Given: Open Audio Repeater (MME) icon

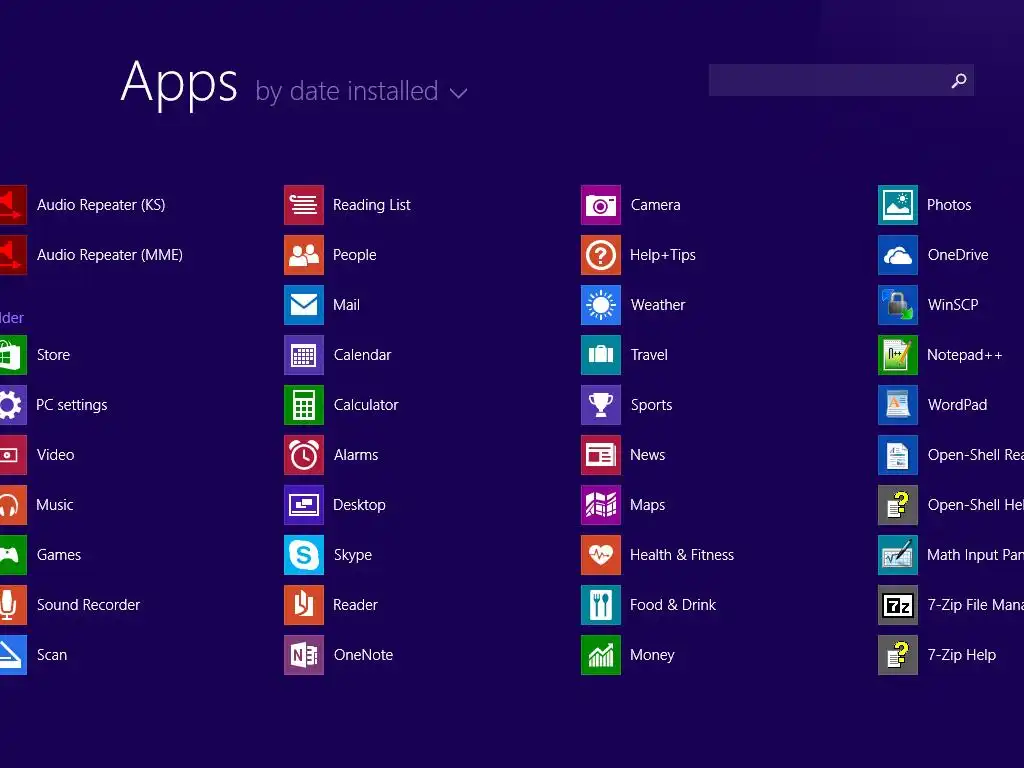Looking at the screenshot, I should (13, 255).
